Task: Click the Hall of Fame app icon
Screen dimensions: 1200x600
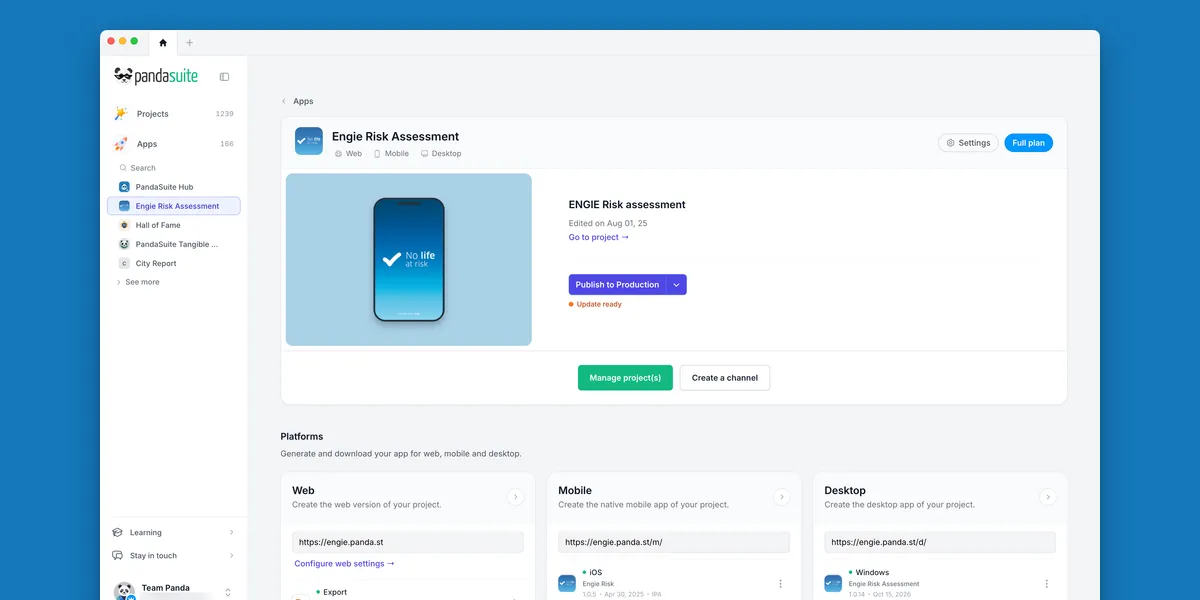Action: [124, 225]
